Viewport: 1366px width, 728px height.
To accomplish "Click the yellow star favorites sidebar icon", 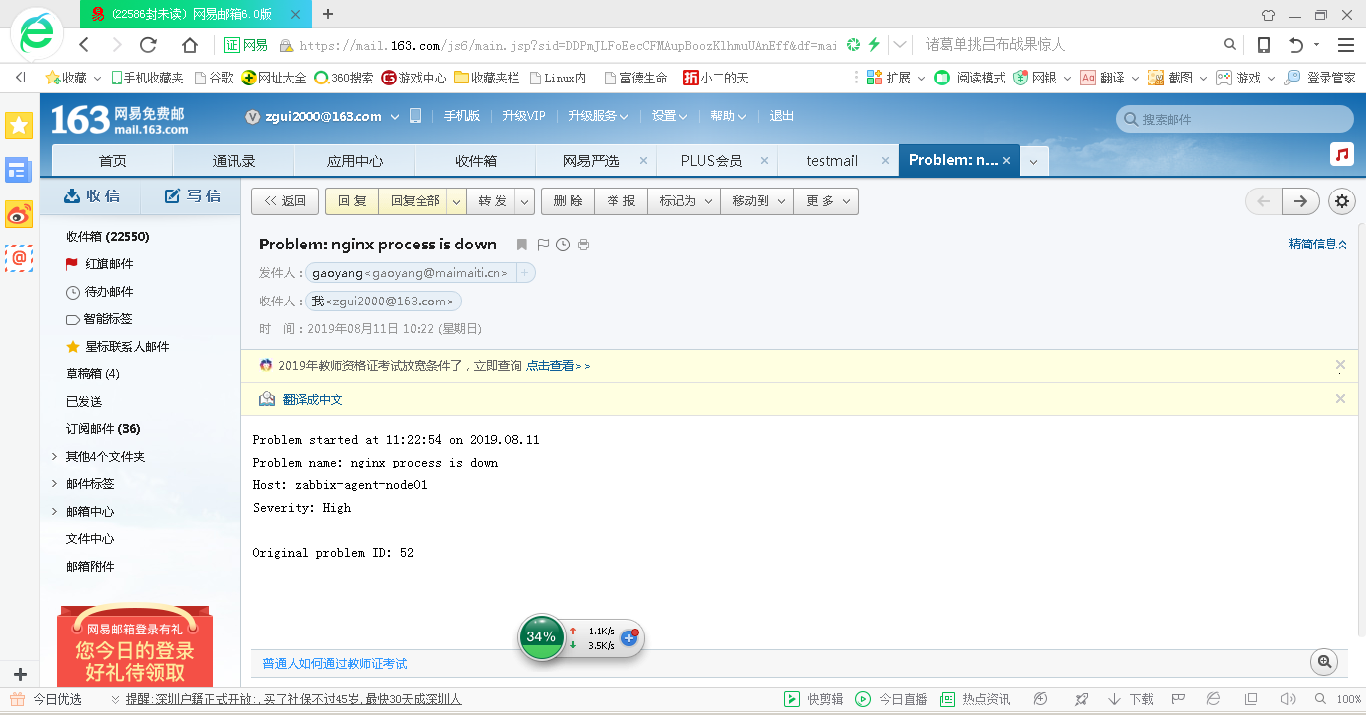I will point(19,125).
